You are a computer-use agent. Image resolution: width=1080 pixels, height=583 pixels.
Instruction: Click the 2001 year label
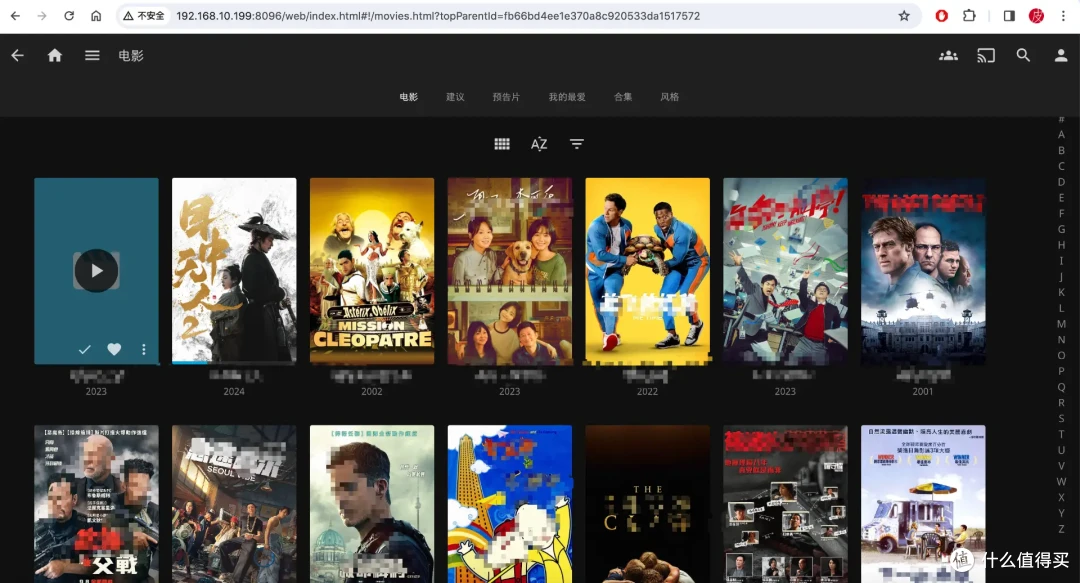click(x=923, y=391)
